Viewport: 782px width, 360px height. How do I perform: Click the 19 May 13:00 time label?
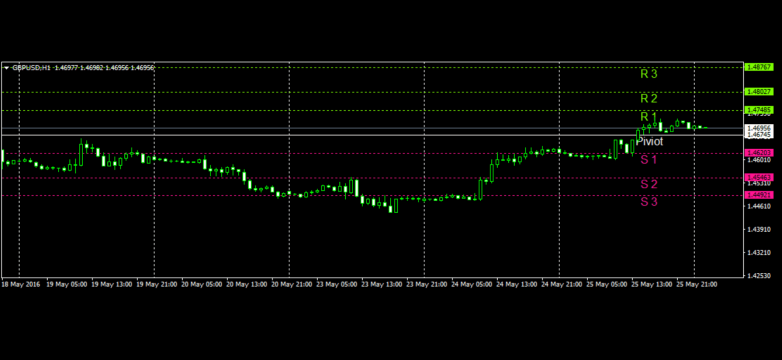click(112, 284)
